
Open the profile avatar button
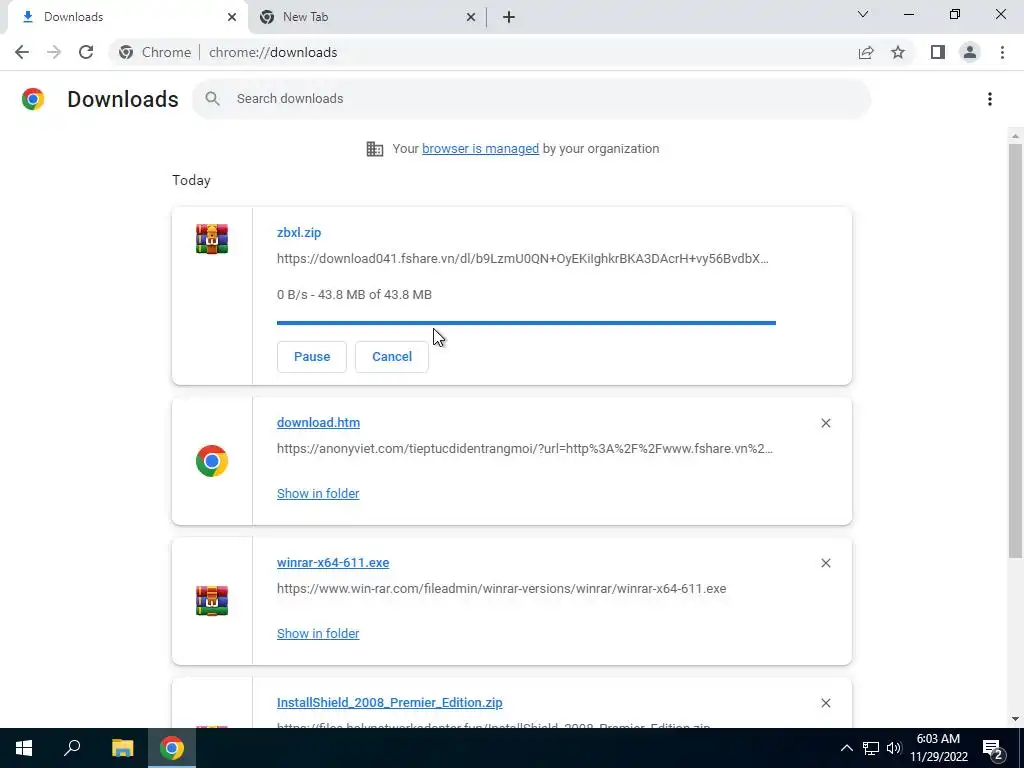click(970, 52)
